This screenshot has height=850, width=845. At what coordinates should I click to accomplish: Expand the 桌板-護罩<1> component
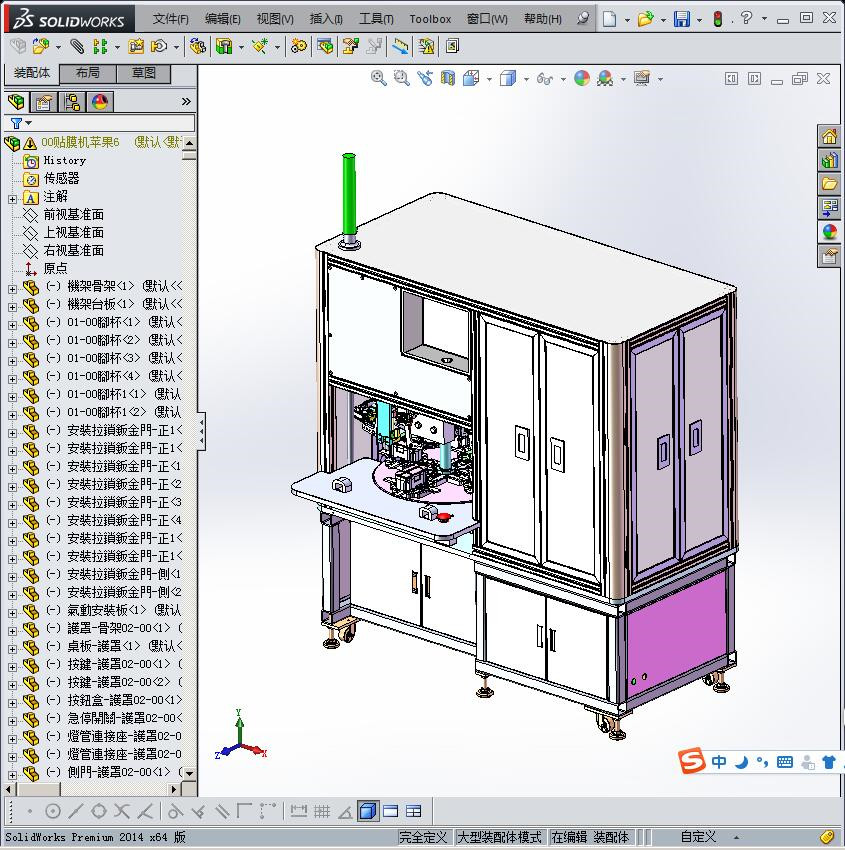tap(12, 649)
